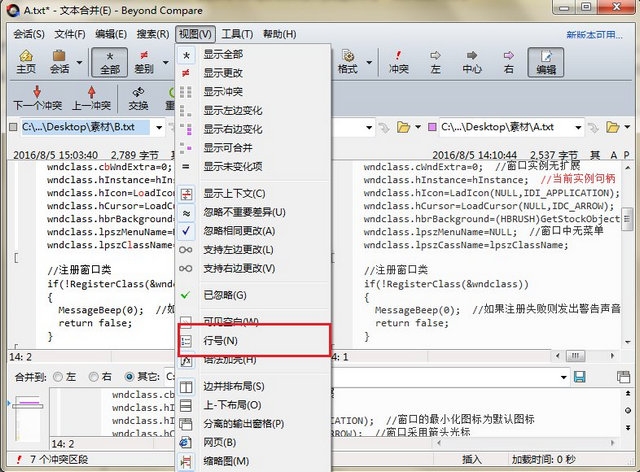The width and height of the screenshot is (640, 472).
Task: Open center pane path dropdown arrow
Action: (369, 127)
